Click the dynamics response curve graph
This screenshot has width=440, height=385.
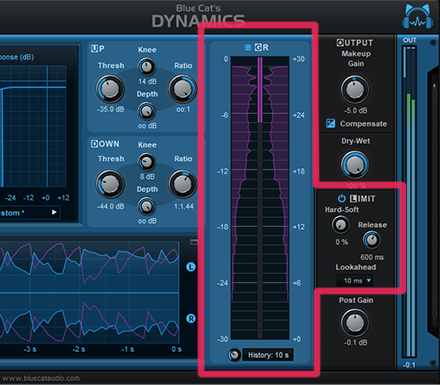coord(33,126)
